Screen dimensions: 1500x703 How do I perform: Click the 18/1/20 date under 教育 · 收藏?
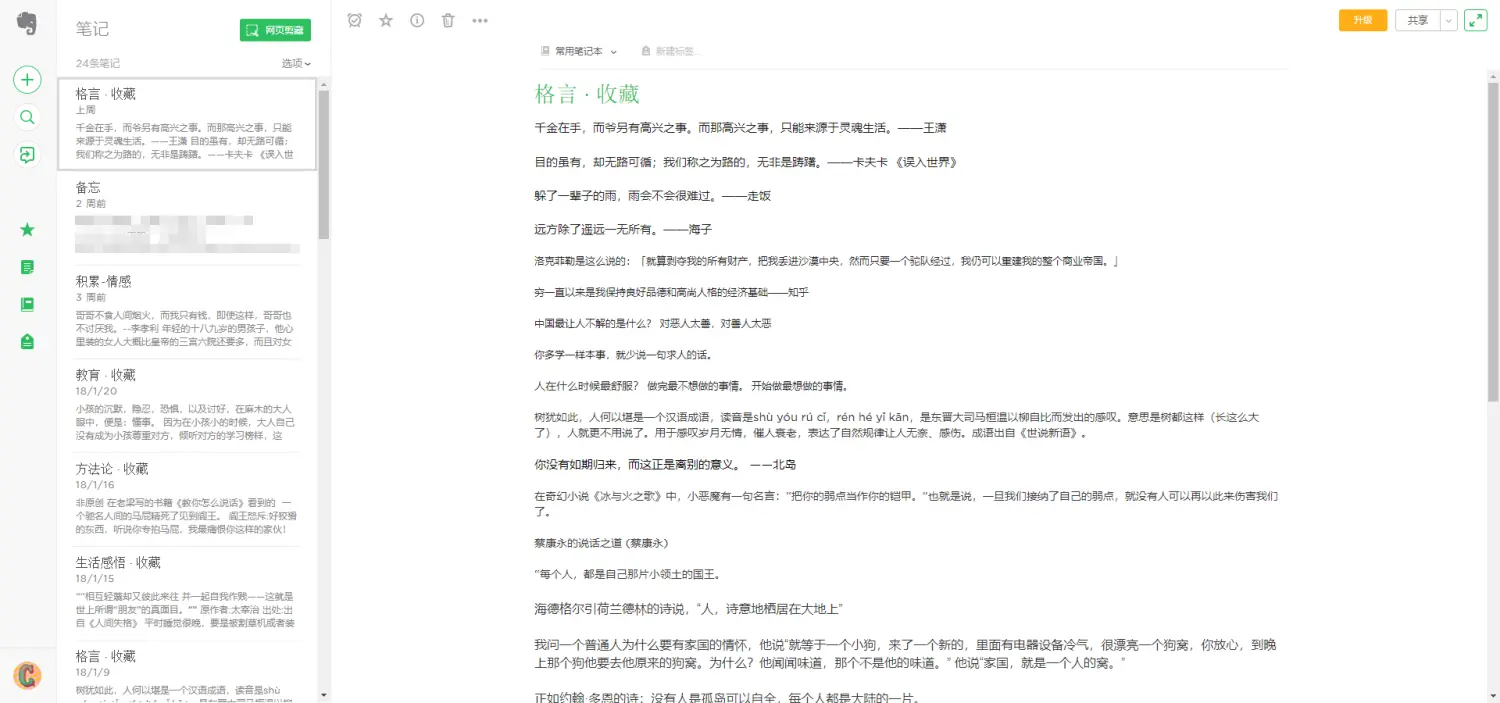[96, 391]
